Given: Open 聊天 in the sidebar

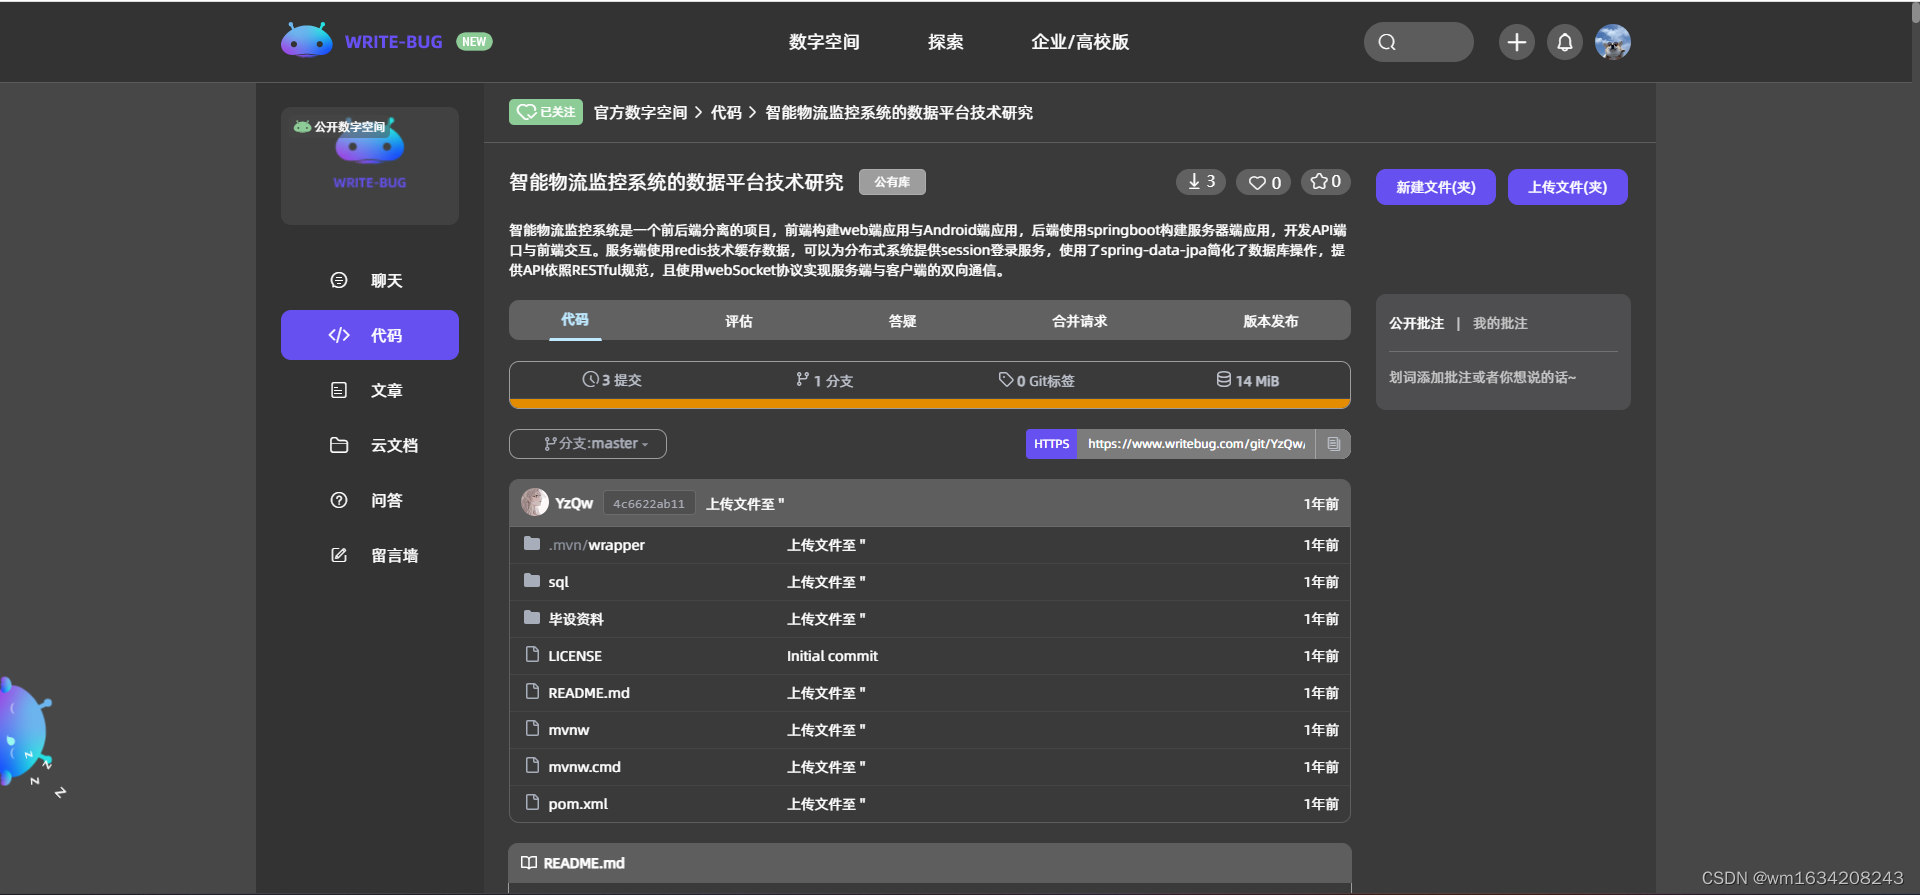Looking at the screenshot, I should [370, 280].
